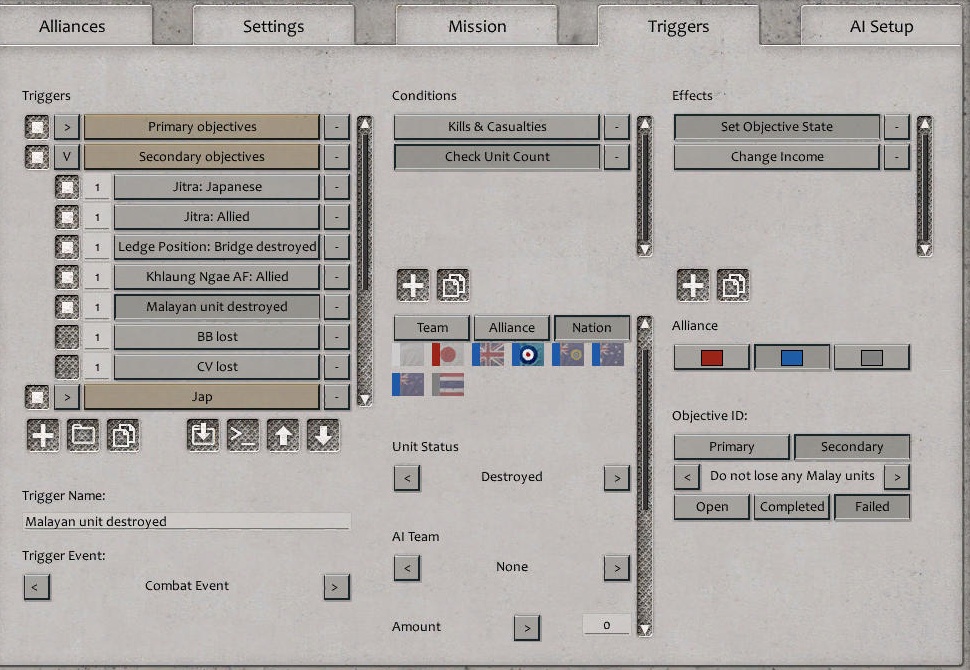The width and height of the screenshot is (970, 670).
Task: Click the Trigger Name text field
Action: [187, 522]
